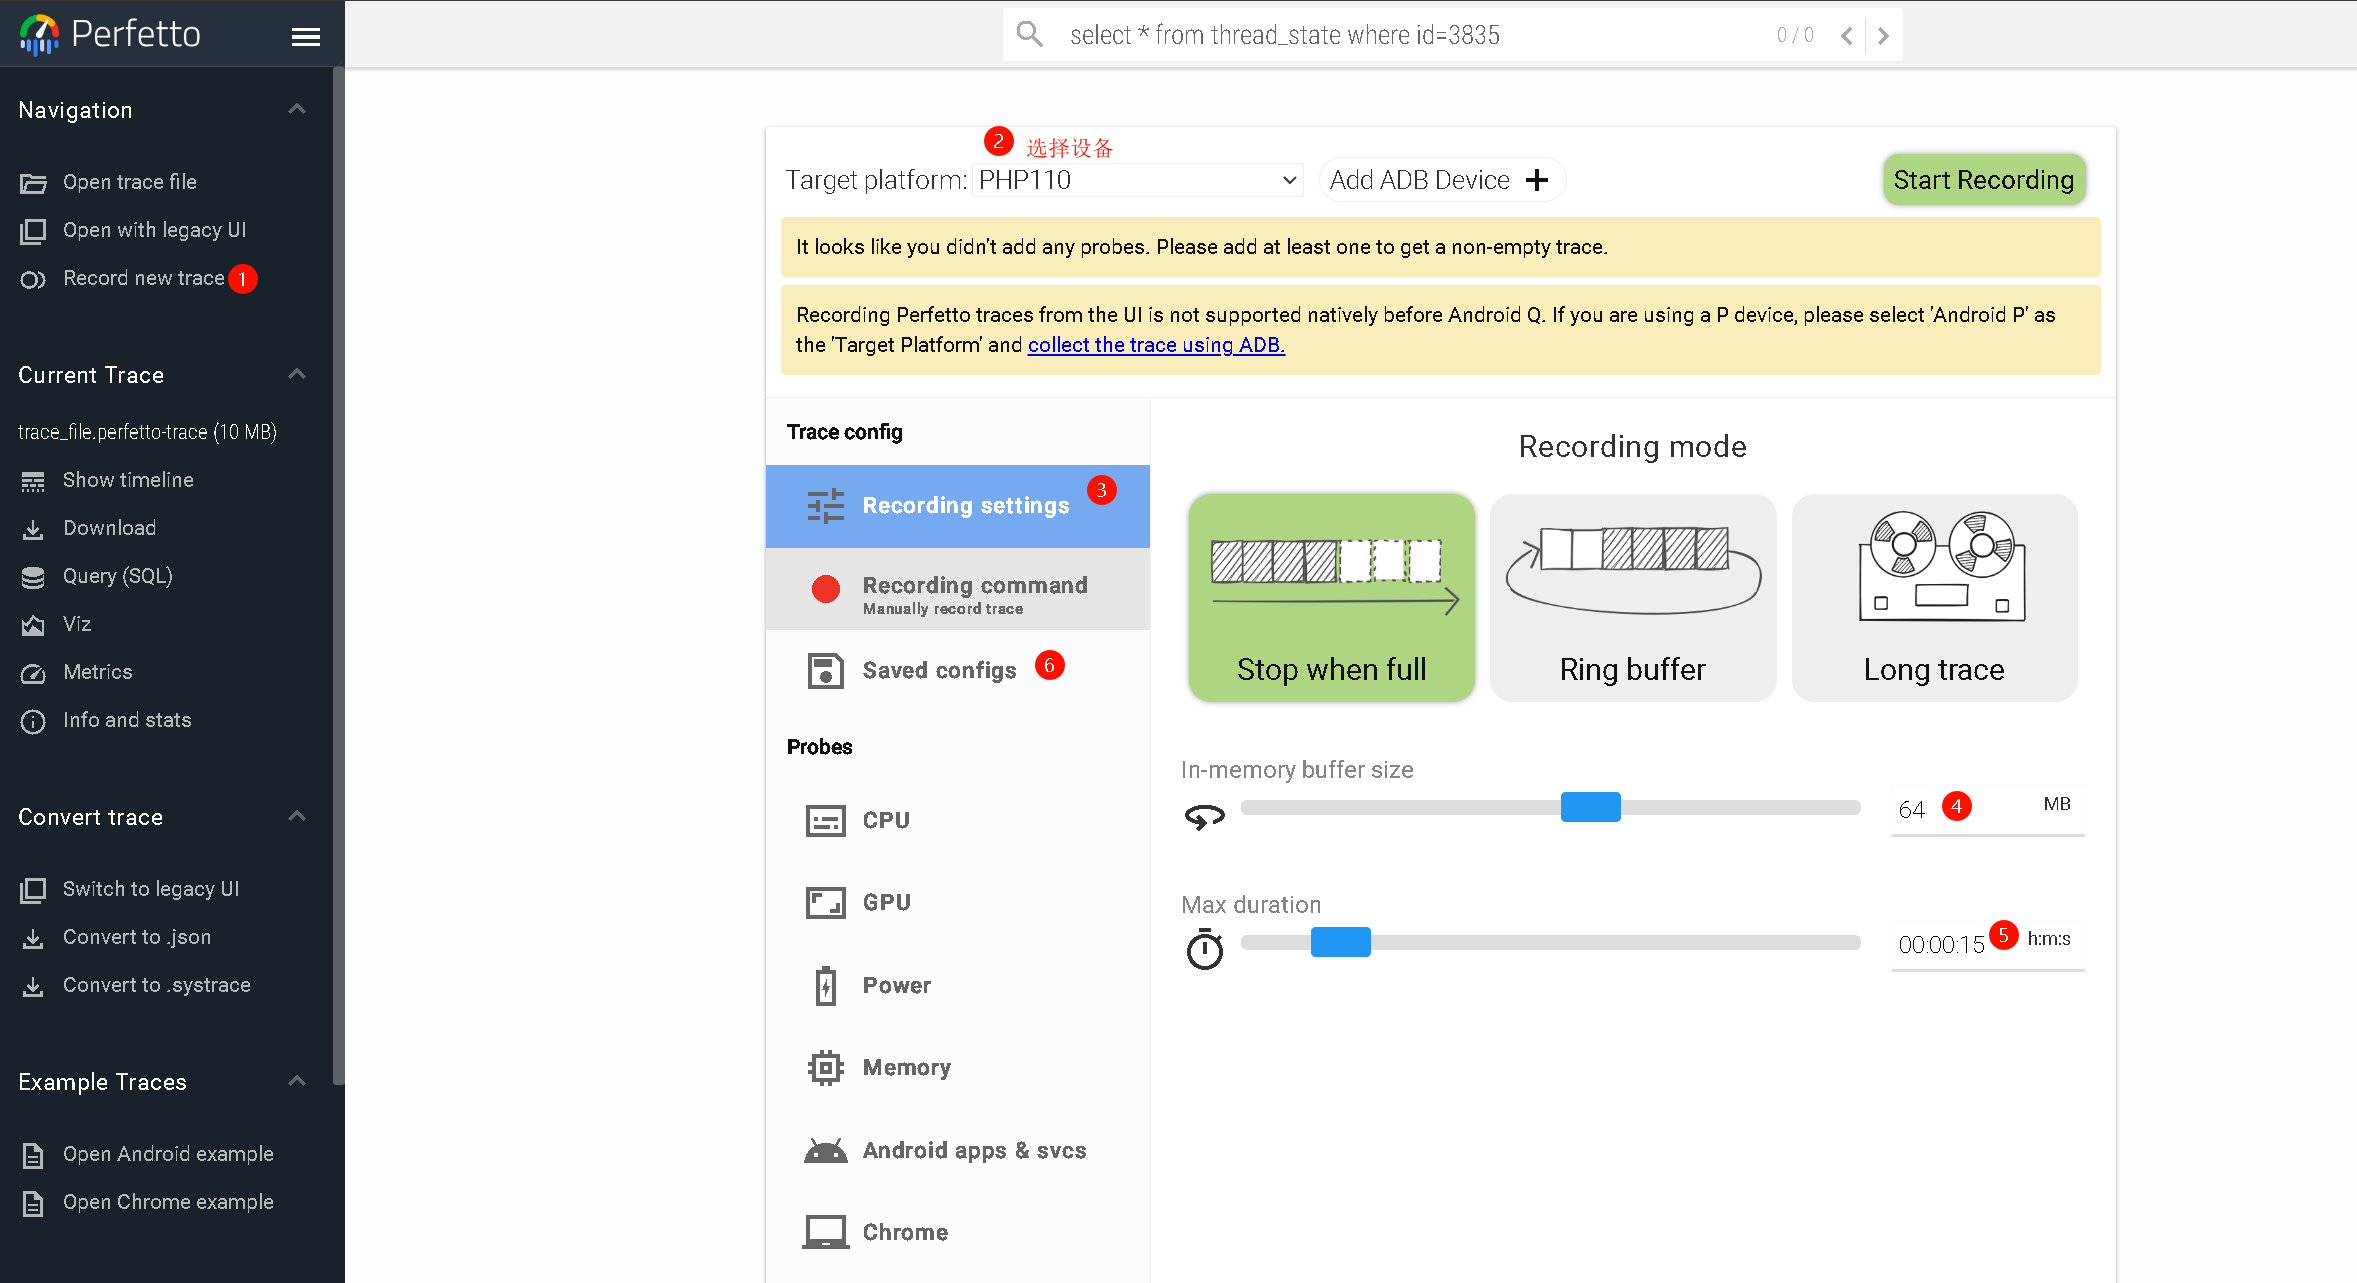
Task: Open the Memory probe section
Action: point(906,1067)
